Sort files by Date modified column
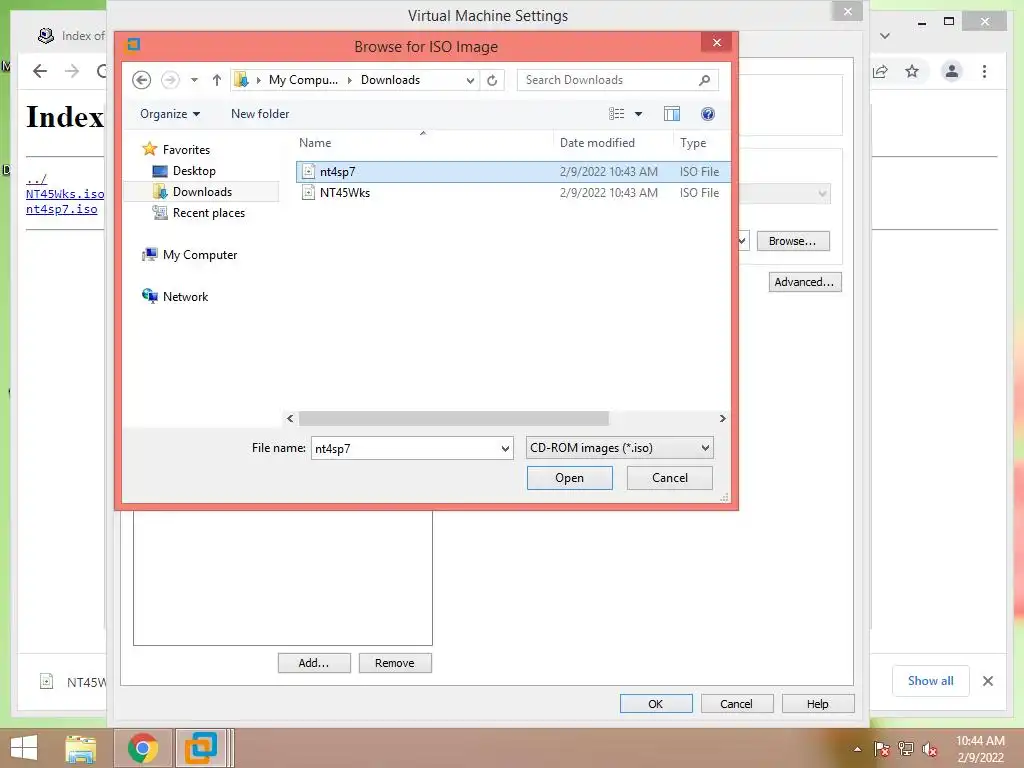 click(x=597, y=142)
